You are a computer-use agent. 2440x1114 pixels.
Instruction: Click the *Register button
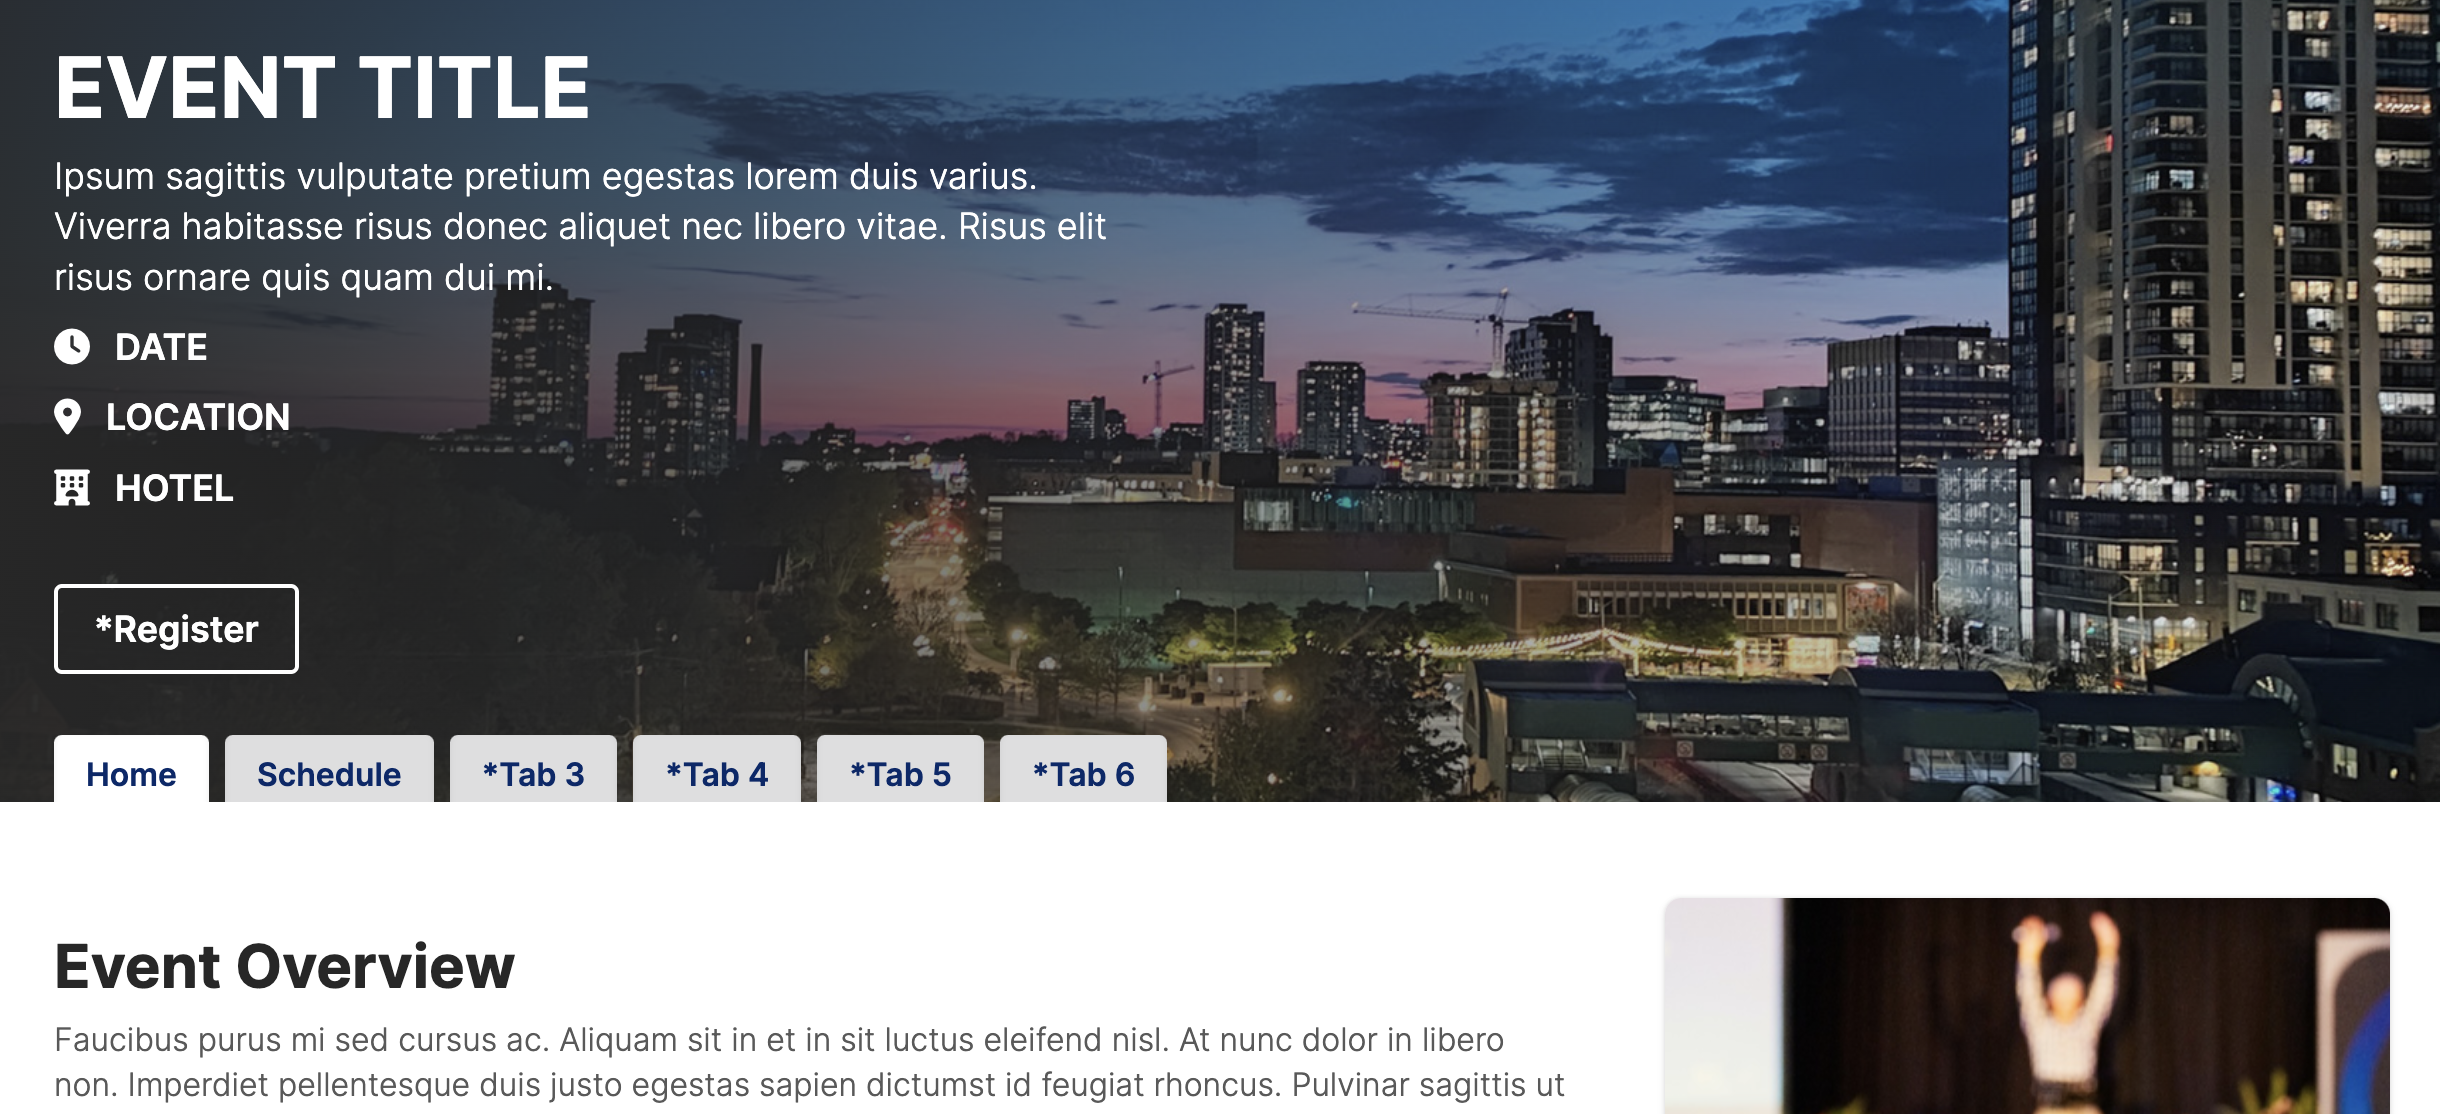pyautogui.click(x=176, y=629)
